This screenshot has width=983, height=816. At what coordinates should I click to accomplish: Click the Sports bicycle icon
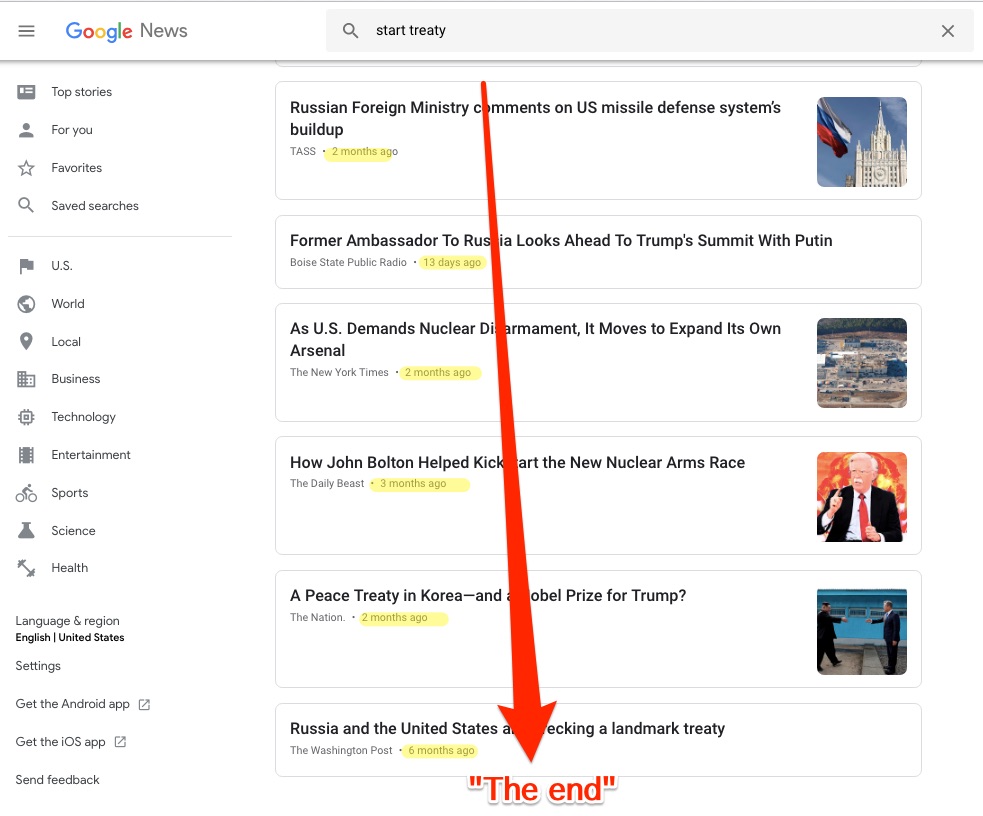[x=26, y=493]
